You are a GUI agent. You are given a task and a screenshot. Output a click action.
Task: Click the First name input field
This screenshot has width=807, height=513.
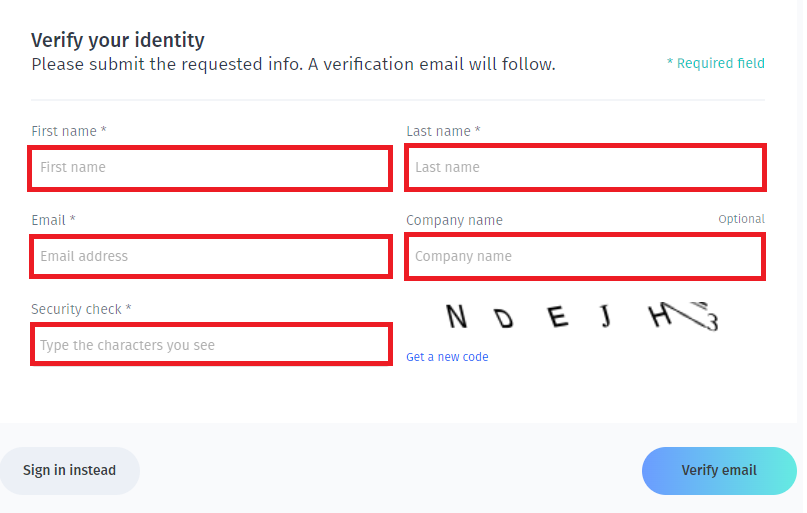coord(210,168)
